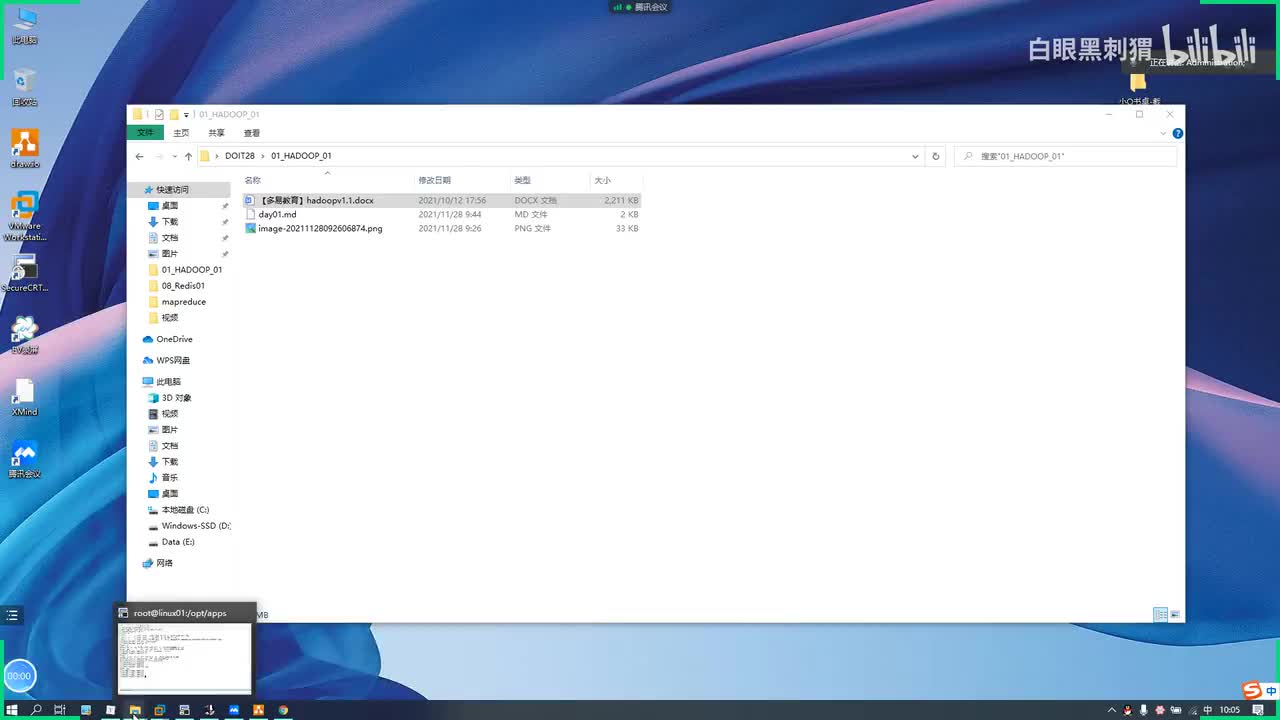Click the search box for 01_HADOOP_01
The width and height of the screenshot is (1280, 720).
[x=1066, y=156]
